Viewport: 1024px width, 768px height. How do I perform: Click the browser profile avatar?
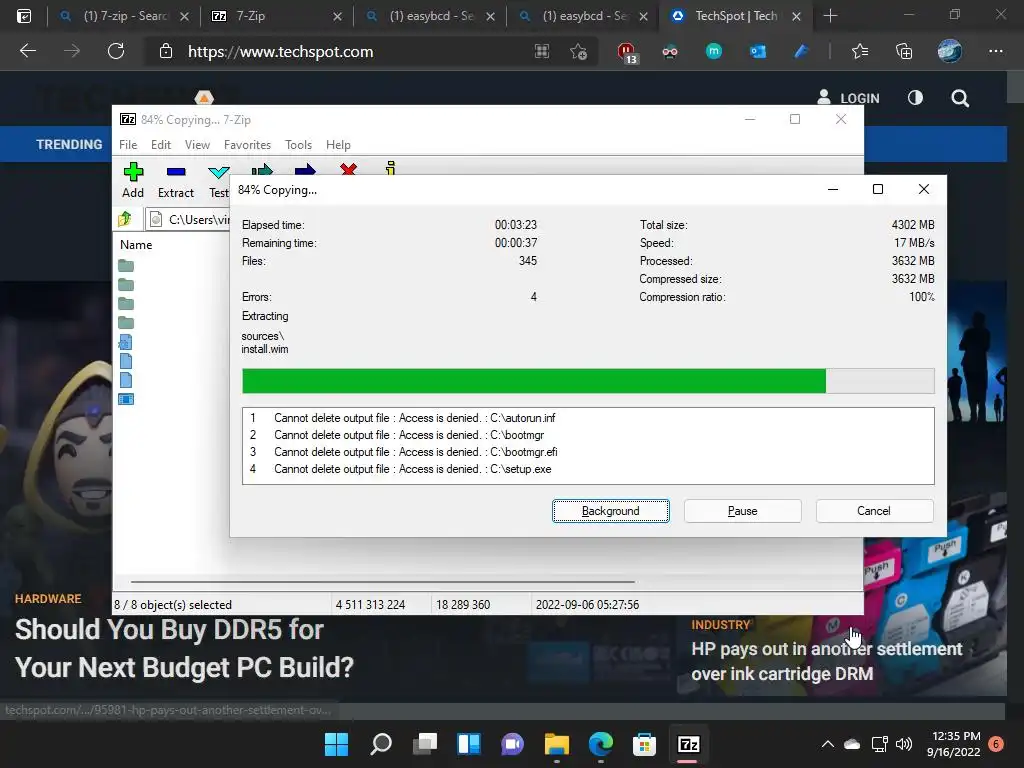[x=950, y=51]
